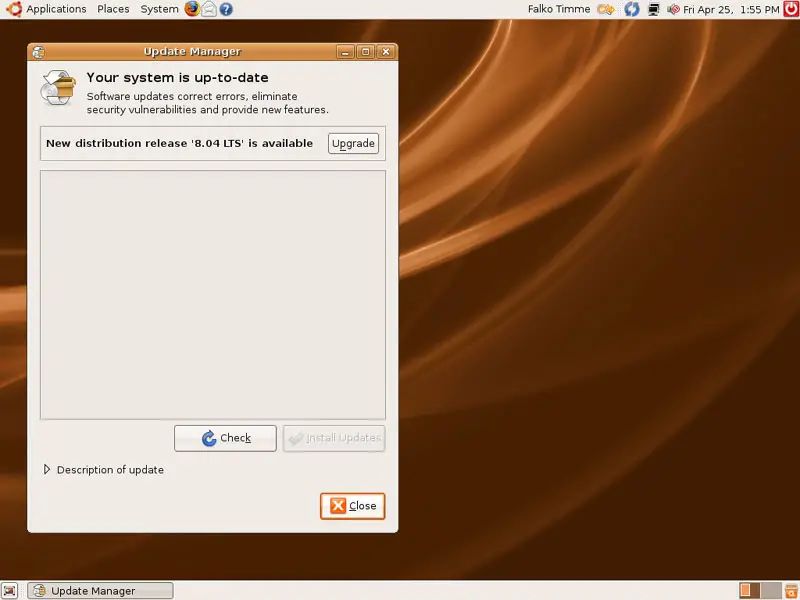The height and width of the screenshot is (600, 800).
Task: Upgrade to the 8.04 LTS release
Action: click(x=353, y=143)
